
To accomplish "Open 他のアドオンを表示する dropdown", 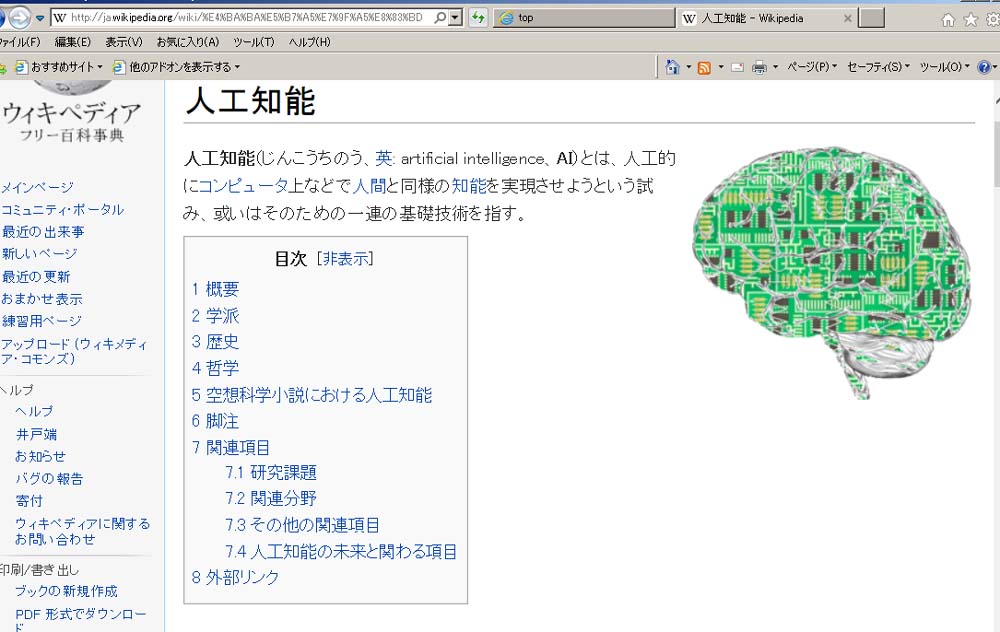I will tap(177, 67).
